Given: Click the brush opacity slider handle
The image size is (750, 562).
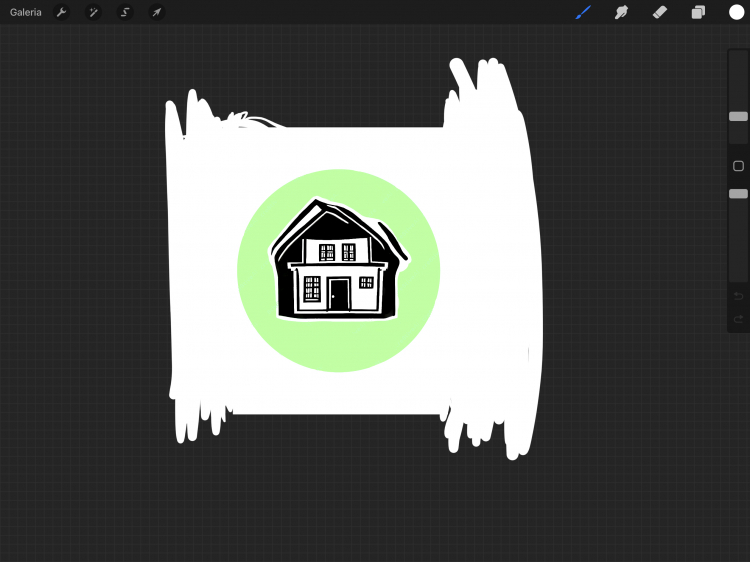Looking at the screenshot, I should point(738,193).
